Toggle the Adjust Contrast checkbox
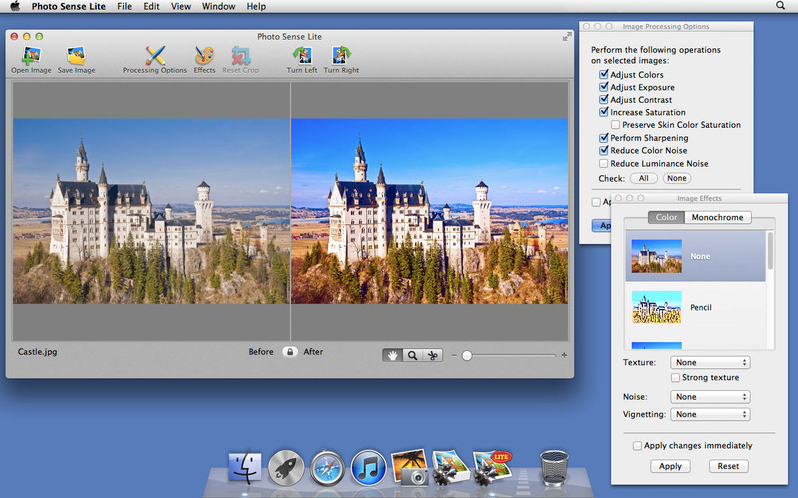The image size is (798, 498). click(604, 100)
